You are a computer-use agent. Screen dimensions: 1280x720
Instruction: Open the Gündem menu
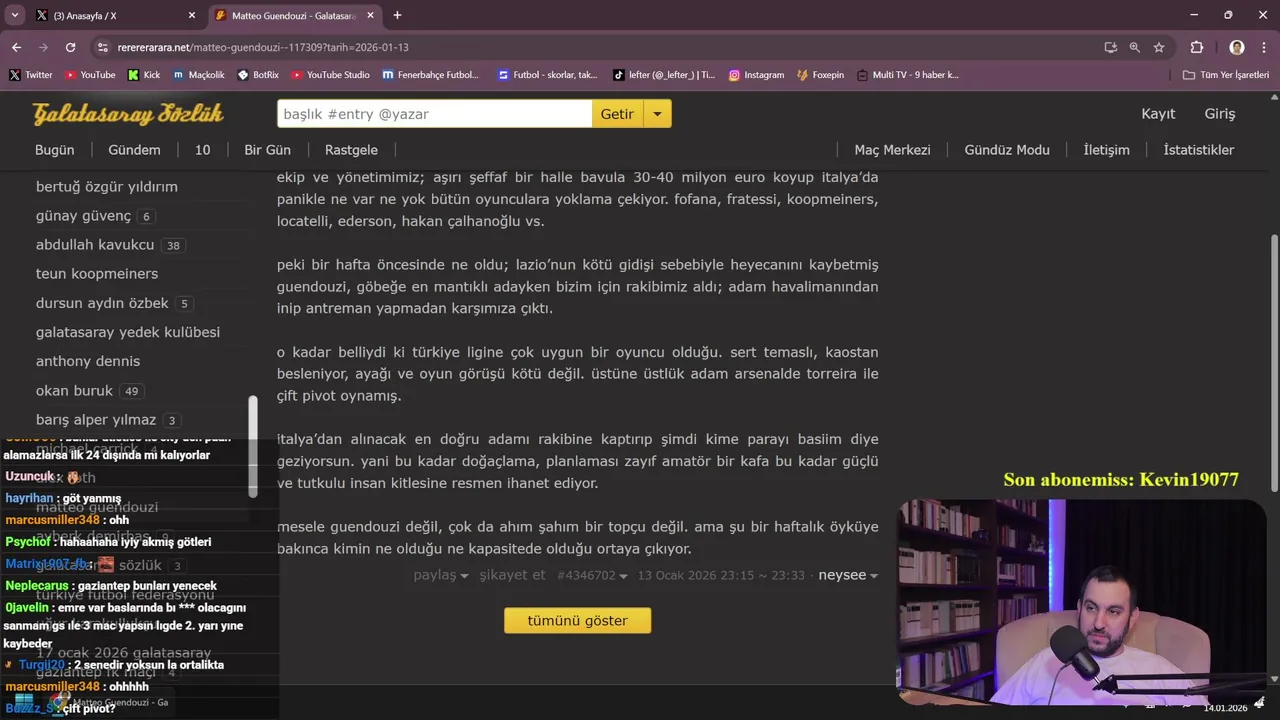tap(134, 150)
